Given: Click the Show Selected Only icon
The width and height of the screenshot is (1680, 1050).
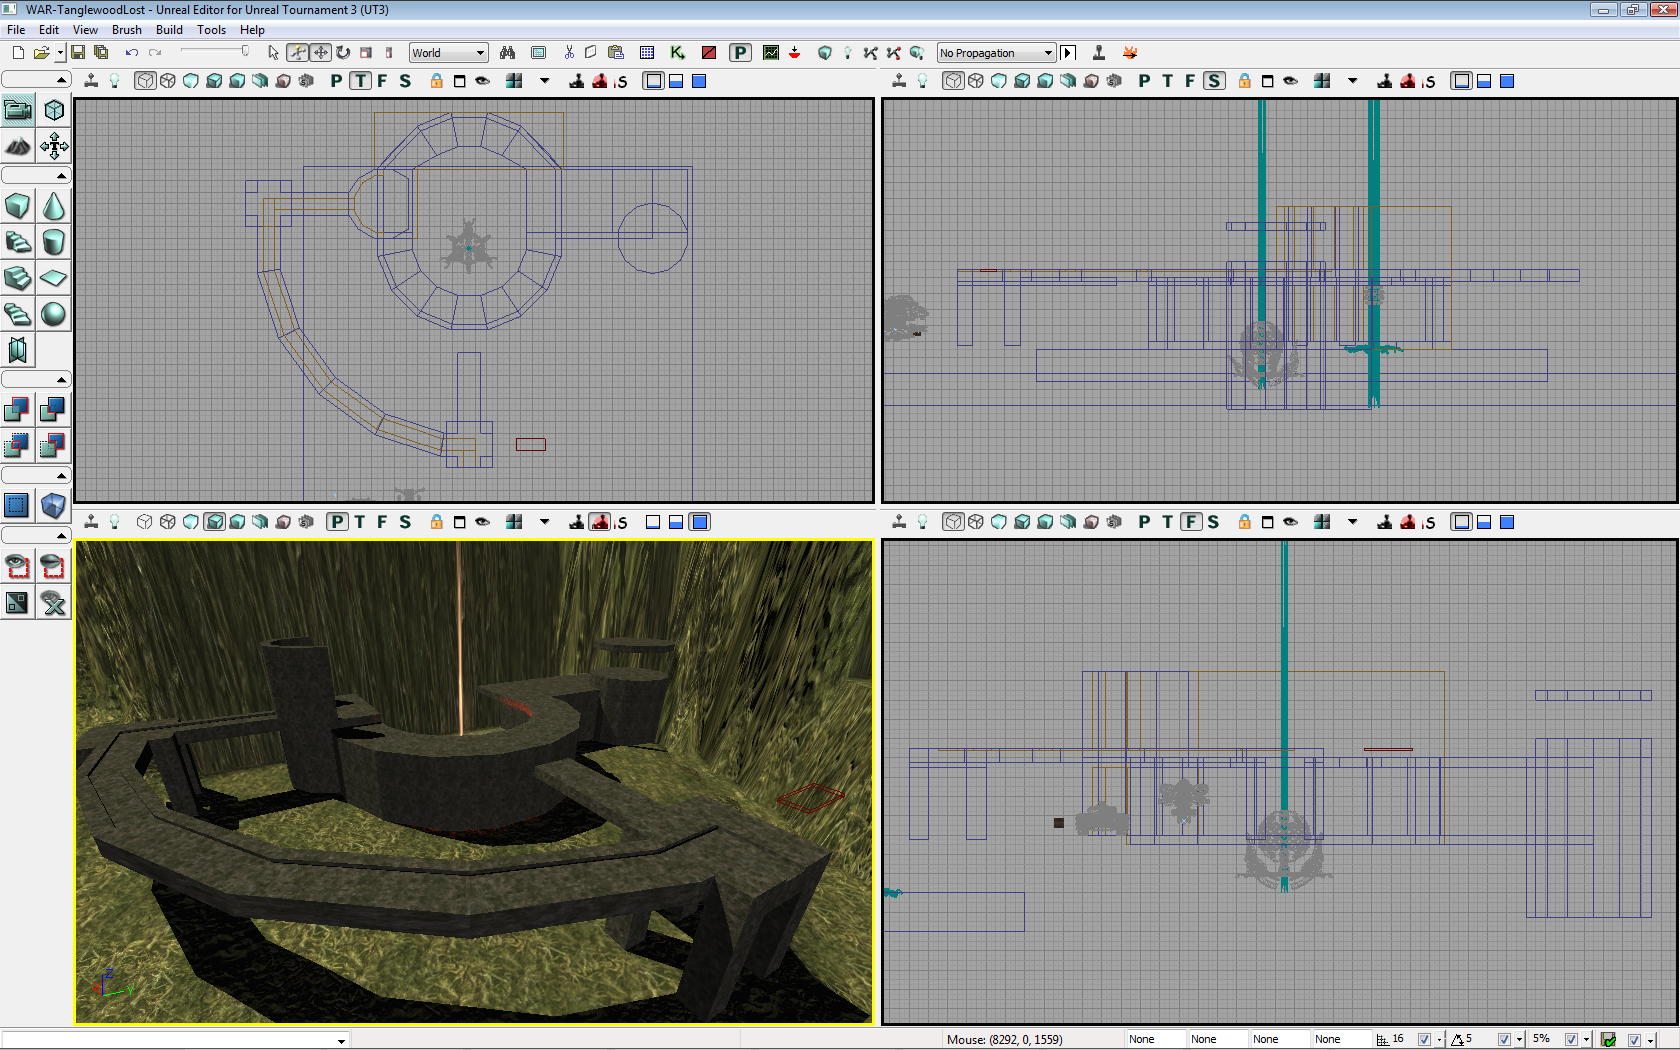Looking at the screenshot, I should point(18,567).
